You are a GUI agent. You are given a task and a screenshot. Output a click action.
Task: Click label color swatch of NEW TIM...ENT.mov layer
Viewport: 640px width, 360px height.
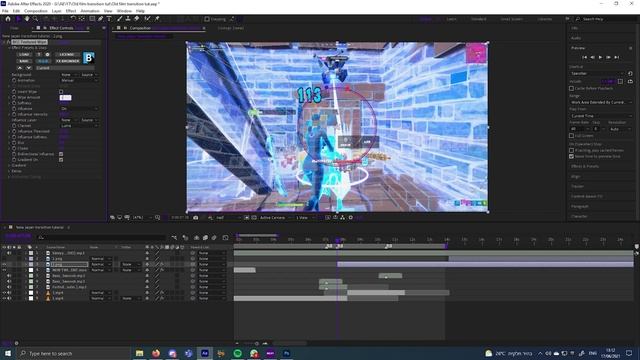pyautogui.click(x=31, y=270)
